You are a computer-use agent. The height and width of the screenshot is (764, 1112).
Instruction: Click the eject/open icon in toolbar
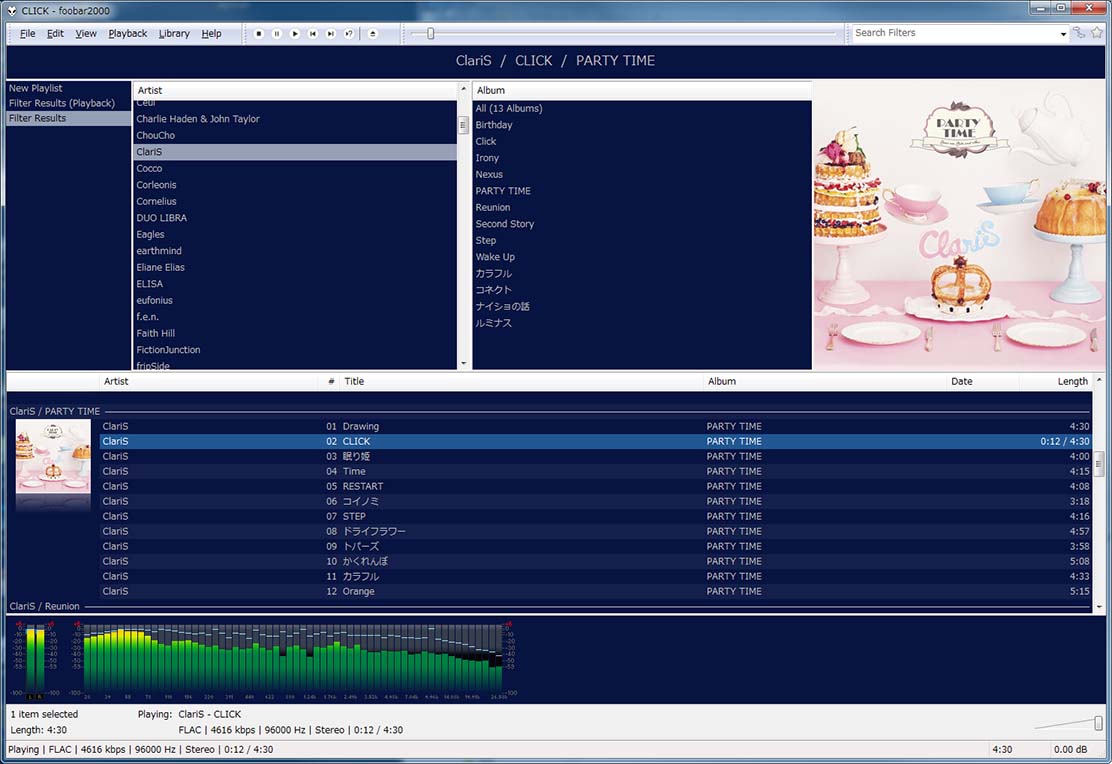[x=373, y=33]
